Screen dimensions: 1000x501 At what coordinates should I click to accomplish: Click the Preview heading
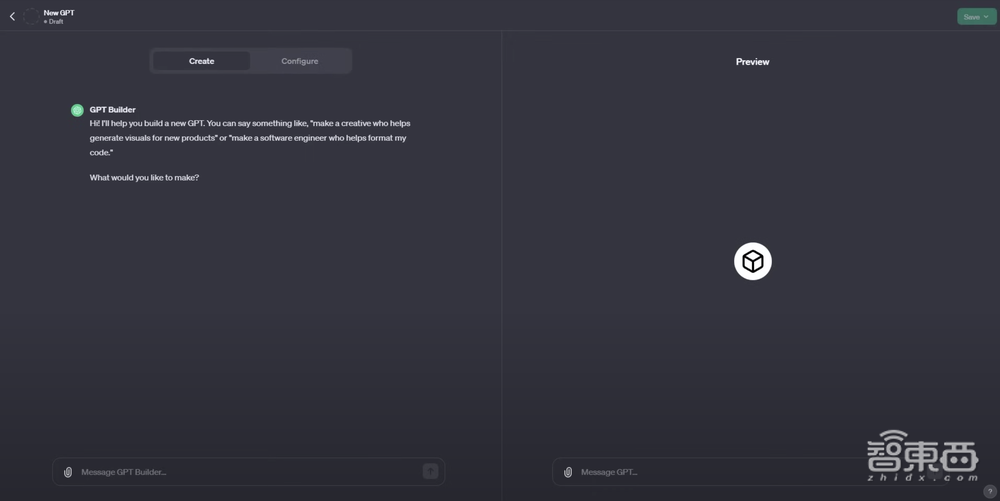click(x=752, y=62)
